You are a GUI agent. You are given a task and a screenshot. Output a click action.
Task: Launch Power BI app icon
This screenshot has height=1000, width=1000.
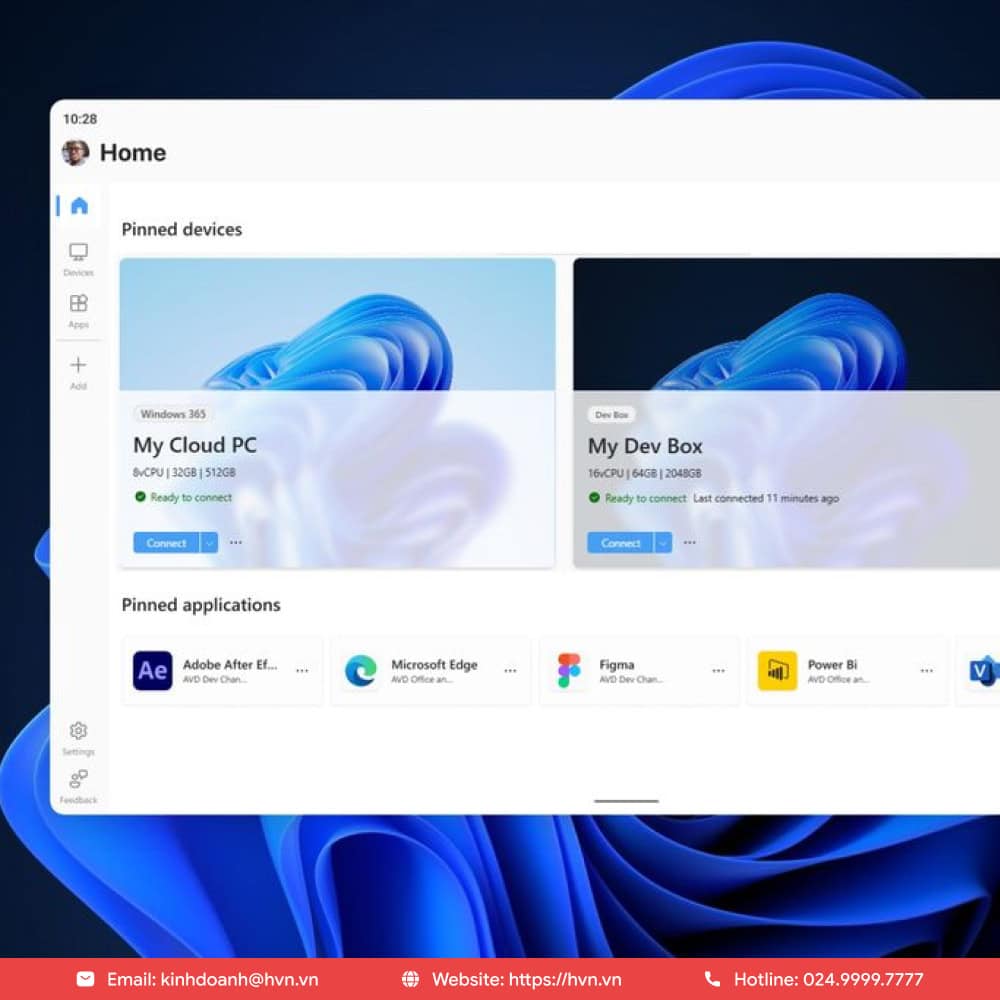[x=777, y=670]
